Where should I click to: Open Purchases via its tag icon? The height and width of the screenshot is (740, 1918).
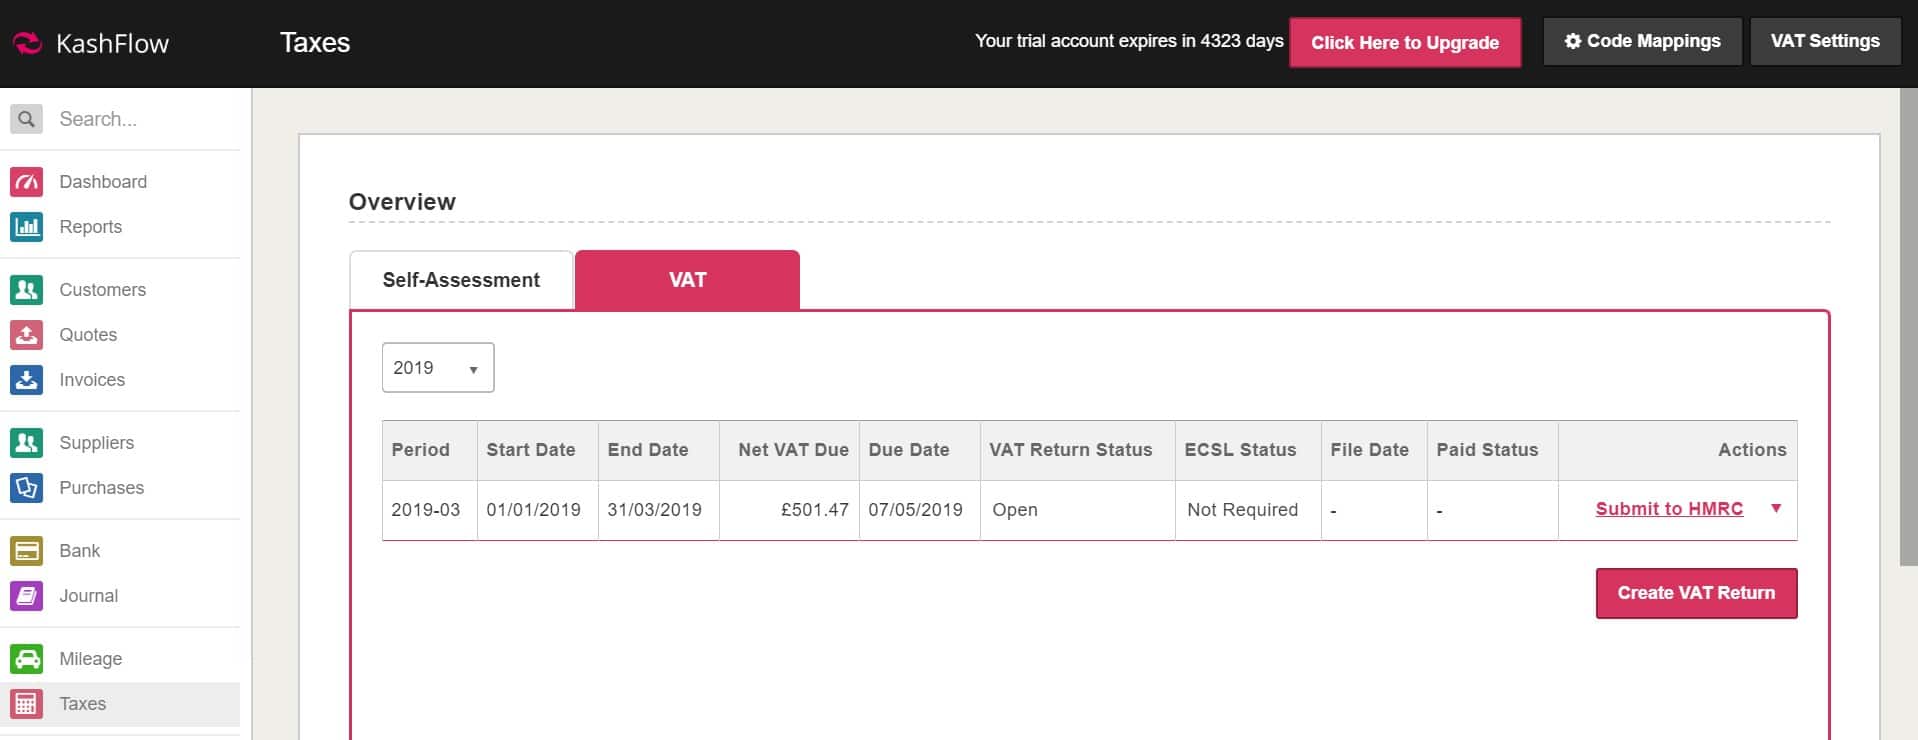pyautogui.click(x=27, y=488)
